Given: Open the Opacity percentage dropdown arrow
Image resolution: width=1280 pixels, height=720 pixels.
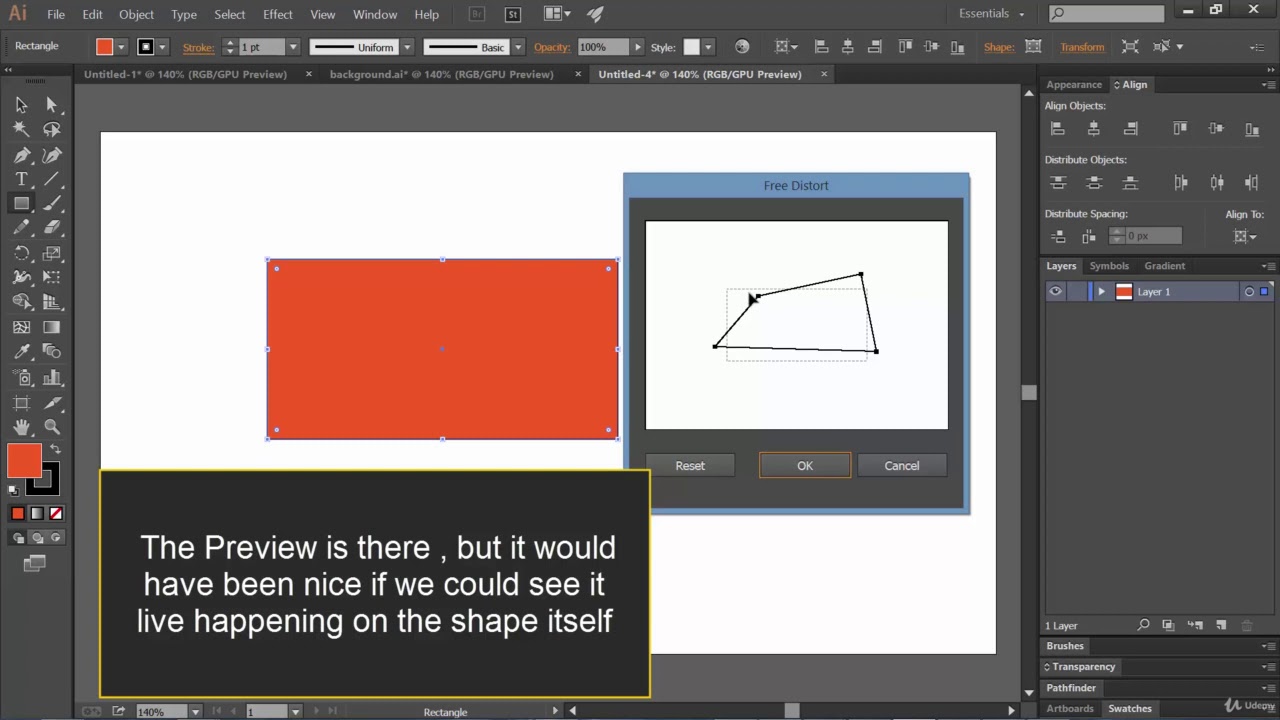Looking at the screenshot, I should pyautogui.click(x=637, y=47).
